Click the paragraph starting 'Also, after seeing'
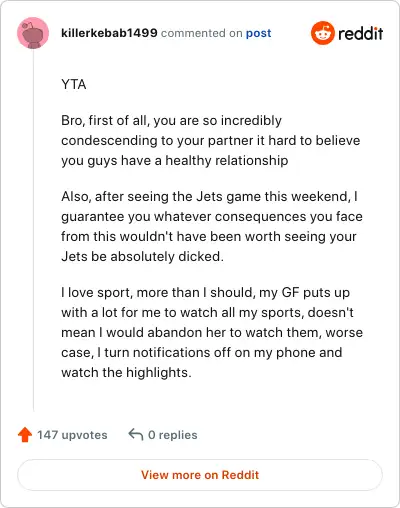Screen dimensions: 400x508 pyautogui.click(x=212, y=226)
